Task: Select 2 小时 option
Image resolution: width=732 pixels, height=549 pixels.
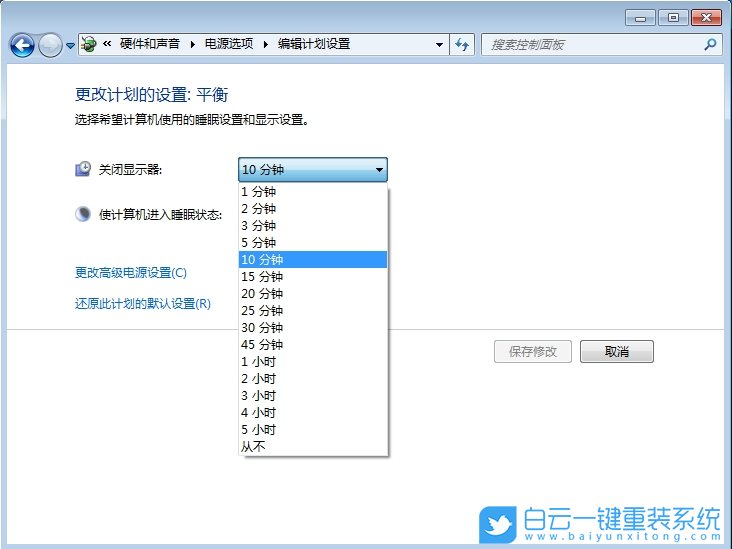Action: pos(313,379)
